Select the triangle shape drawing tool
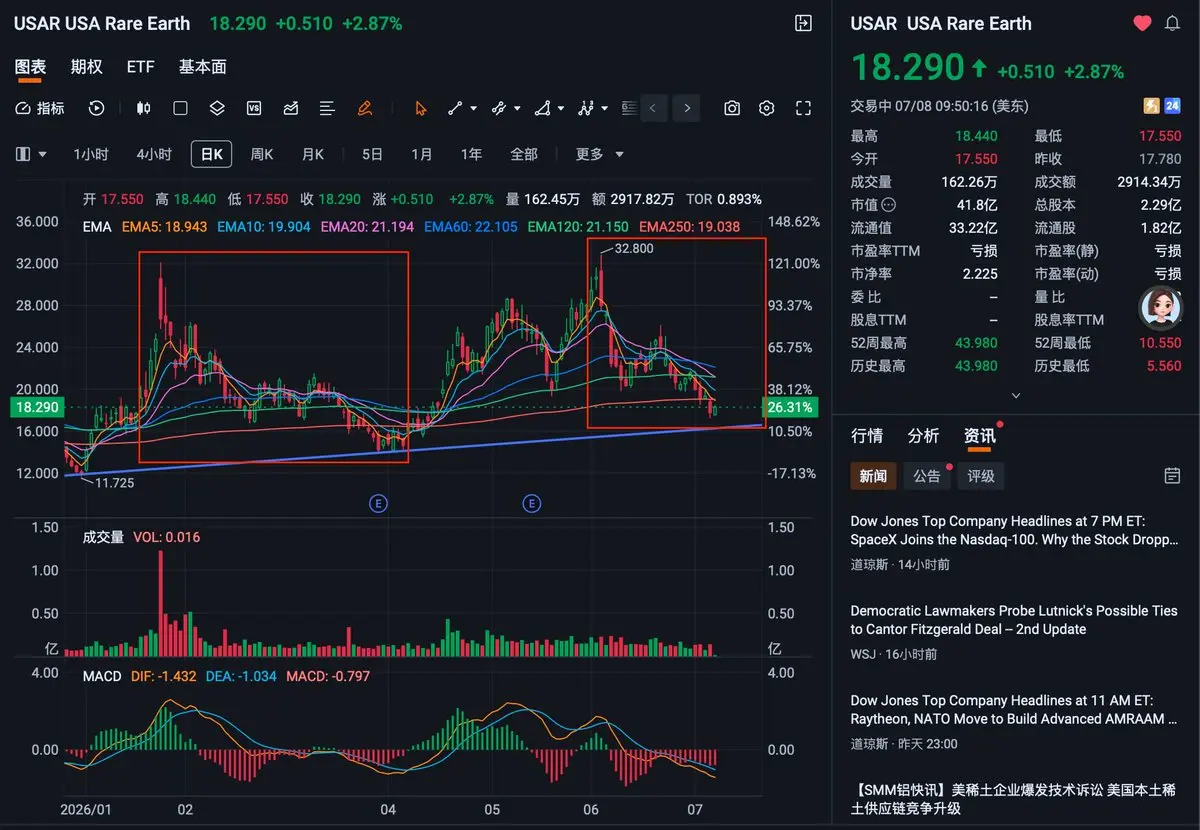The image size is (1200, 830). [x=542, y=108]
